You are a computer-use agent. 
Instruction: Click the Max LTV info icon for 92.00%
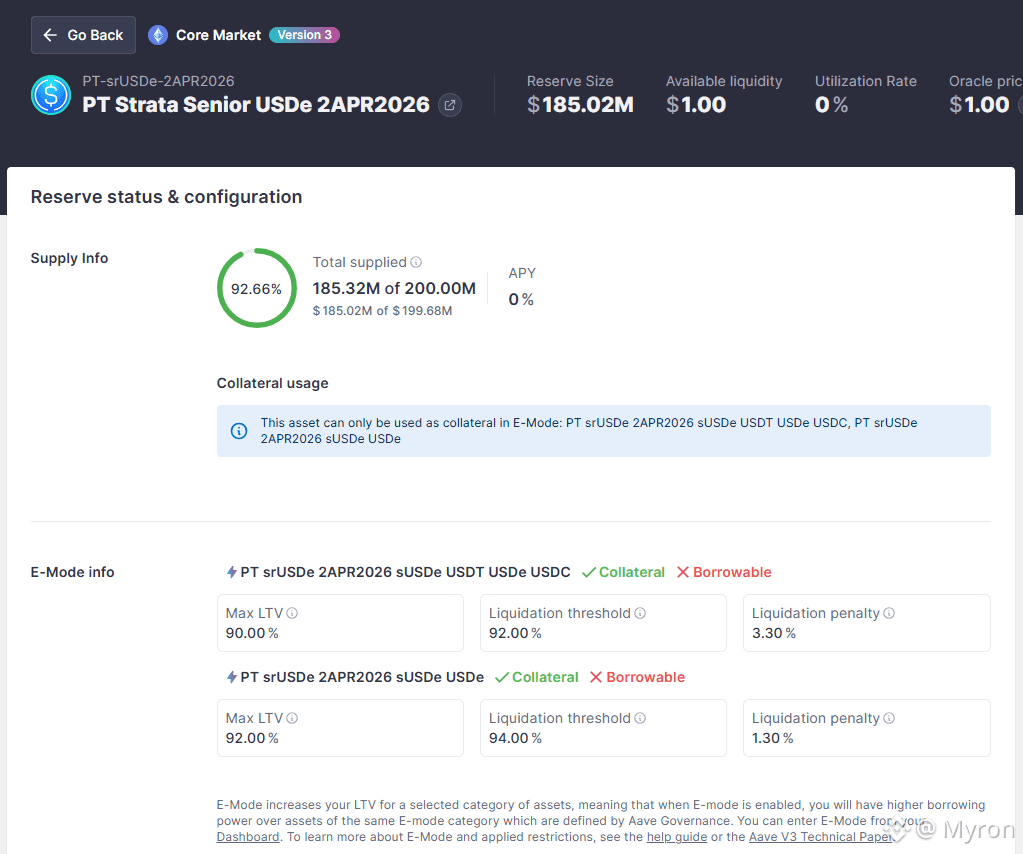point(292,718)
